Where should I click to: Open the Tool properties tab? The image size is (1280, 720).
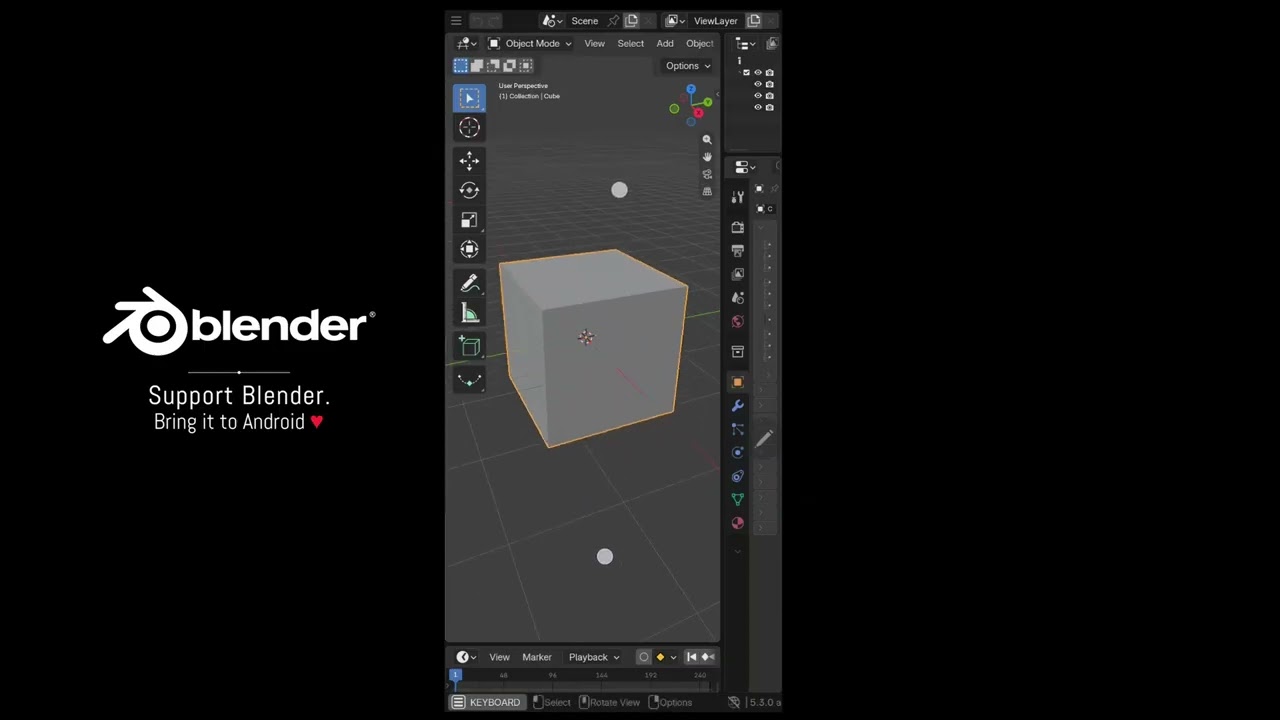tap(738, 197)
